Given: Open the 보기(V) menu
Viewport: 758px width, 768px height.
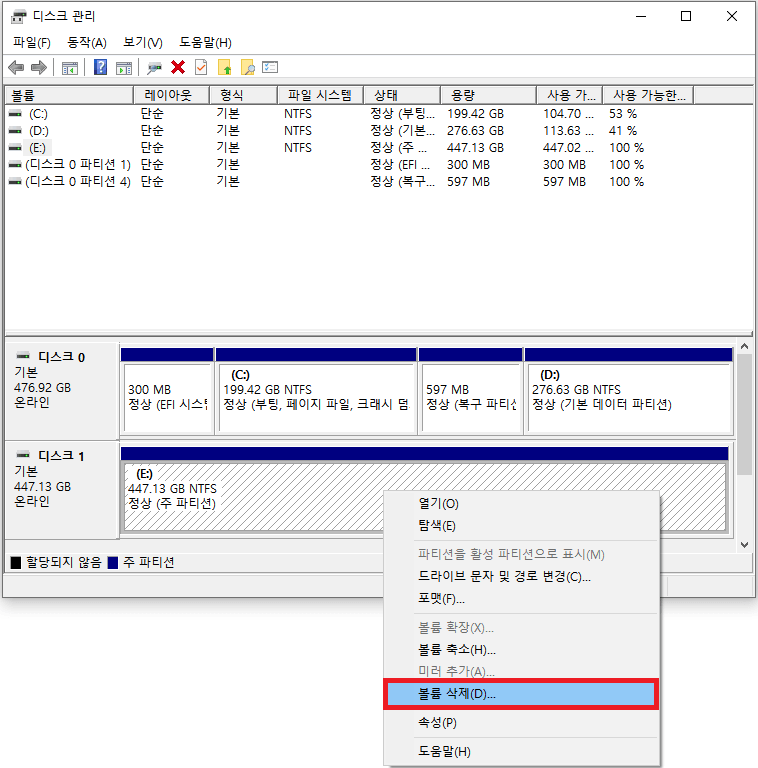Looking at the screenshot, I should point(142,43).
